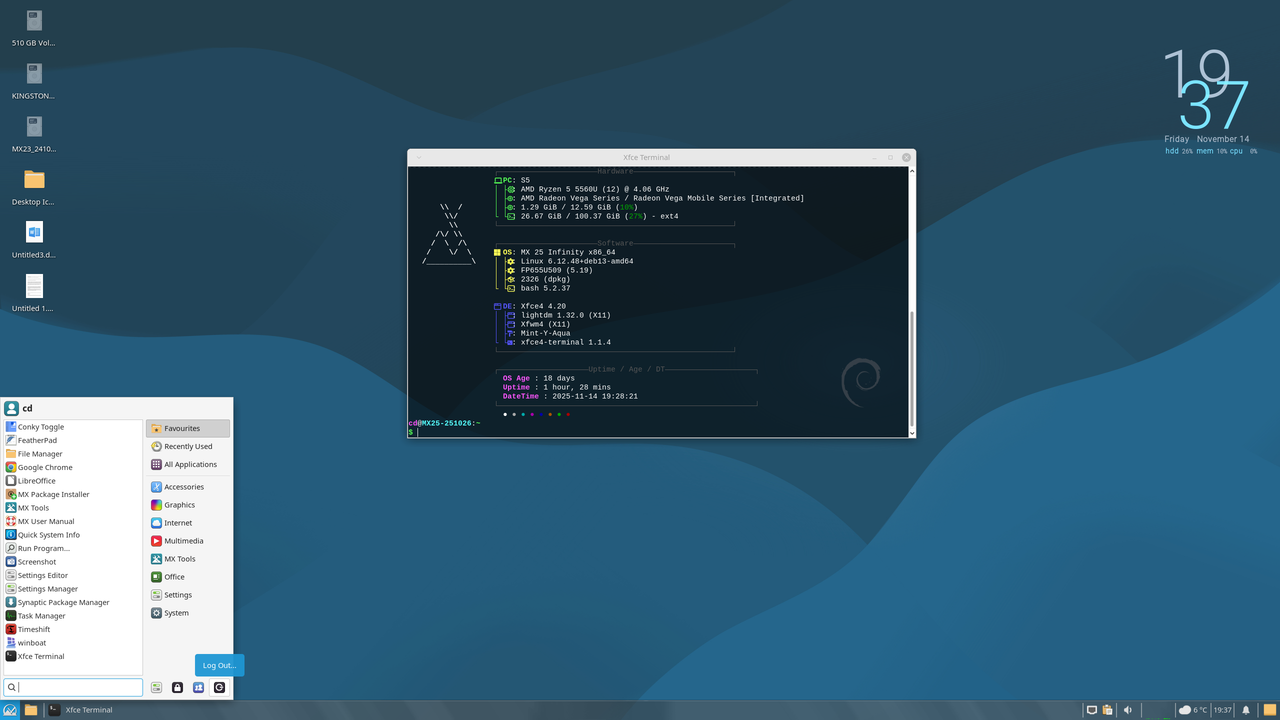Open the clipboard manager tray icon
This screenshot has height=720, width=1280.
pos(1109,710)
